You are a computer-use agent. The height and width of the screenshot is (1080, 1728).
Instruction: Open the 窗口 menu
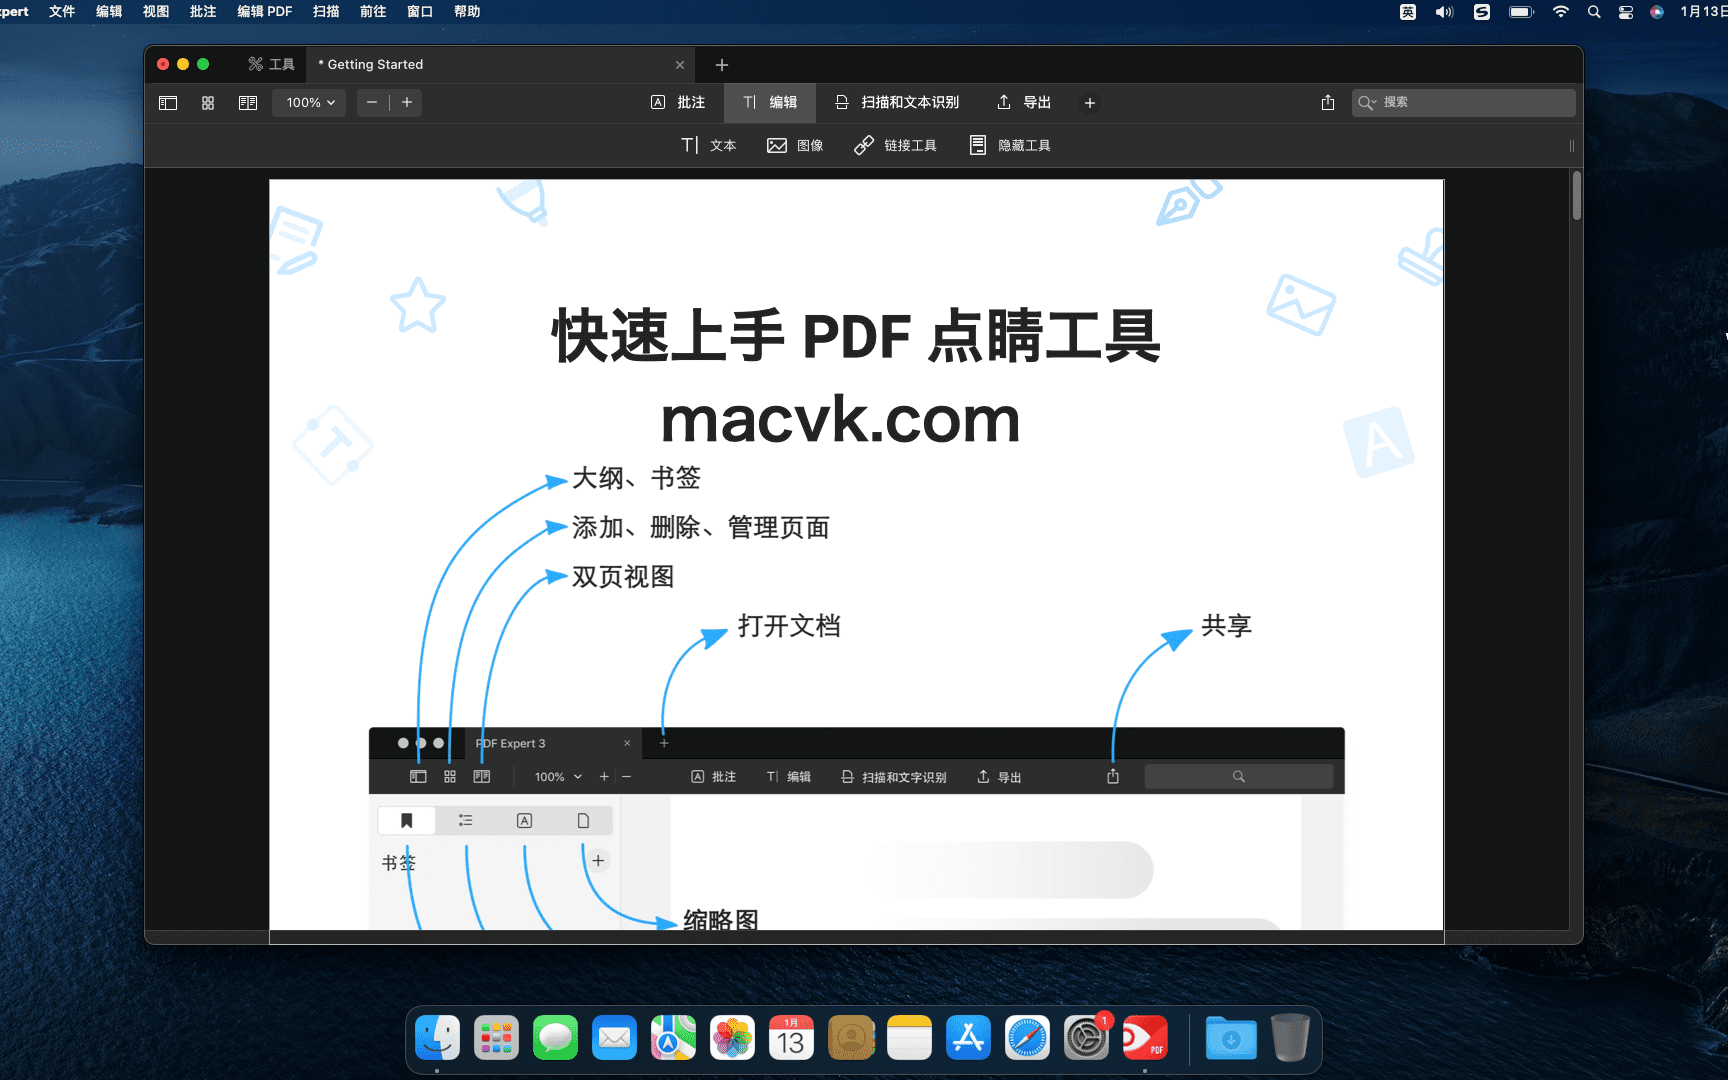click(x=420, y=12)
